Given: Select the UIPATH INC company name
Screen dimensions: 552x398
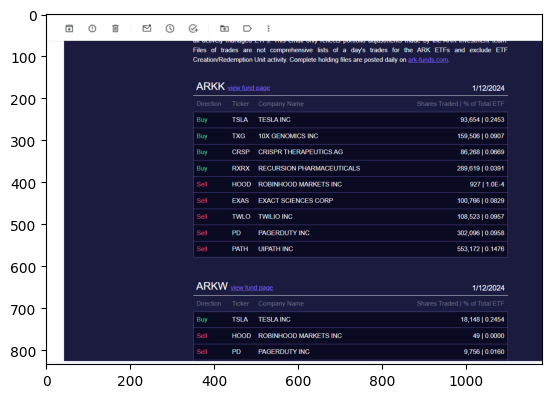Looking at the screenshot, I should pos(276,249).
